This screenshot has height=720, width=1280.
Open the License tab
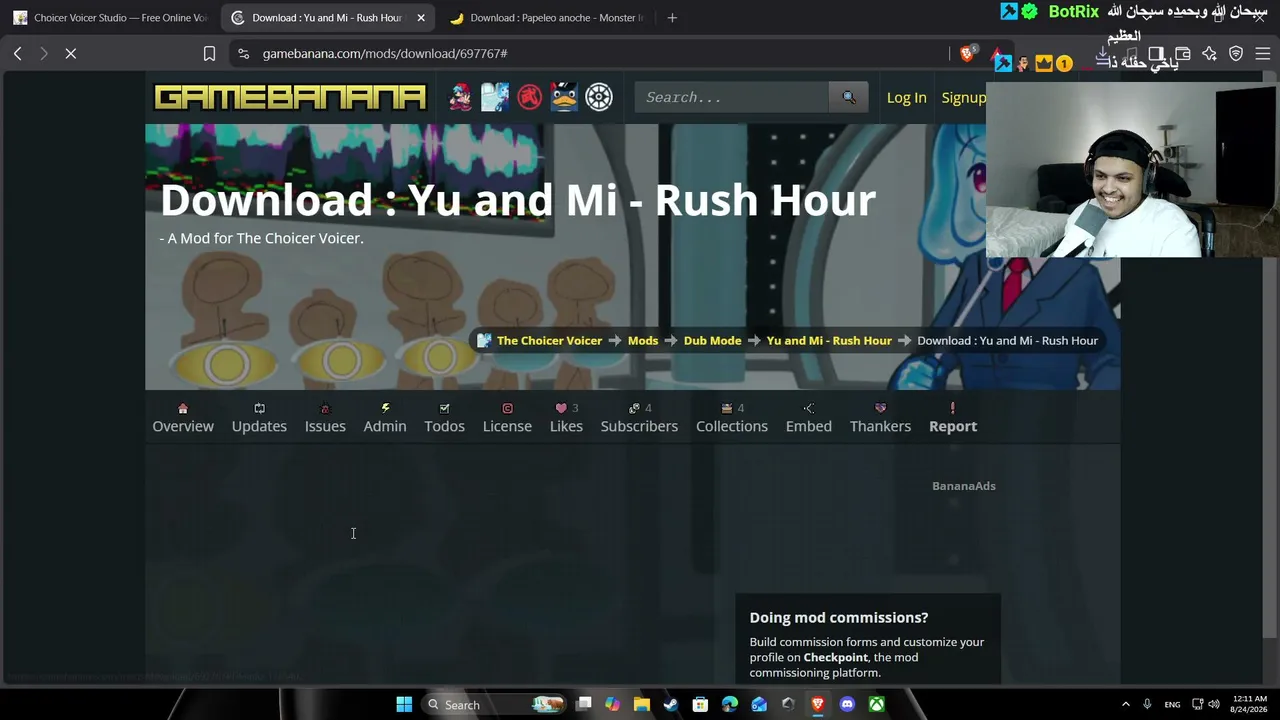pyautogui.click(x=507, y=417)
